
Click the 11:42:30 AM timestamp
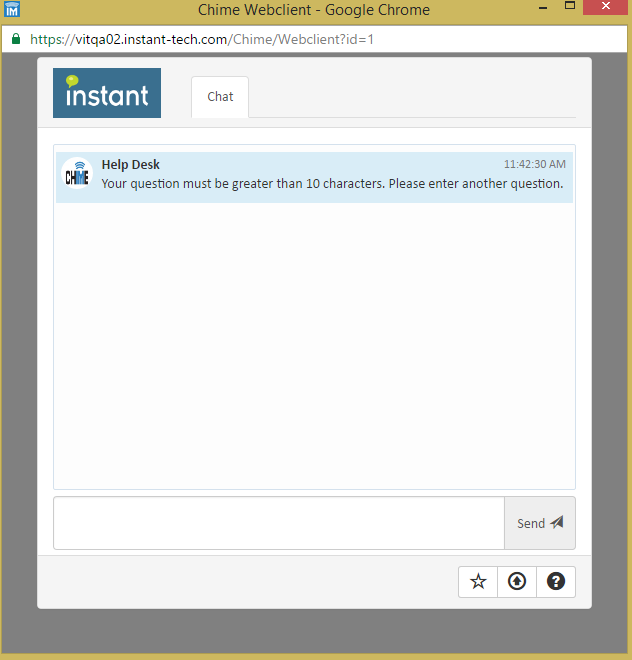pos(535,164)
